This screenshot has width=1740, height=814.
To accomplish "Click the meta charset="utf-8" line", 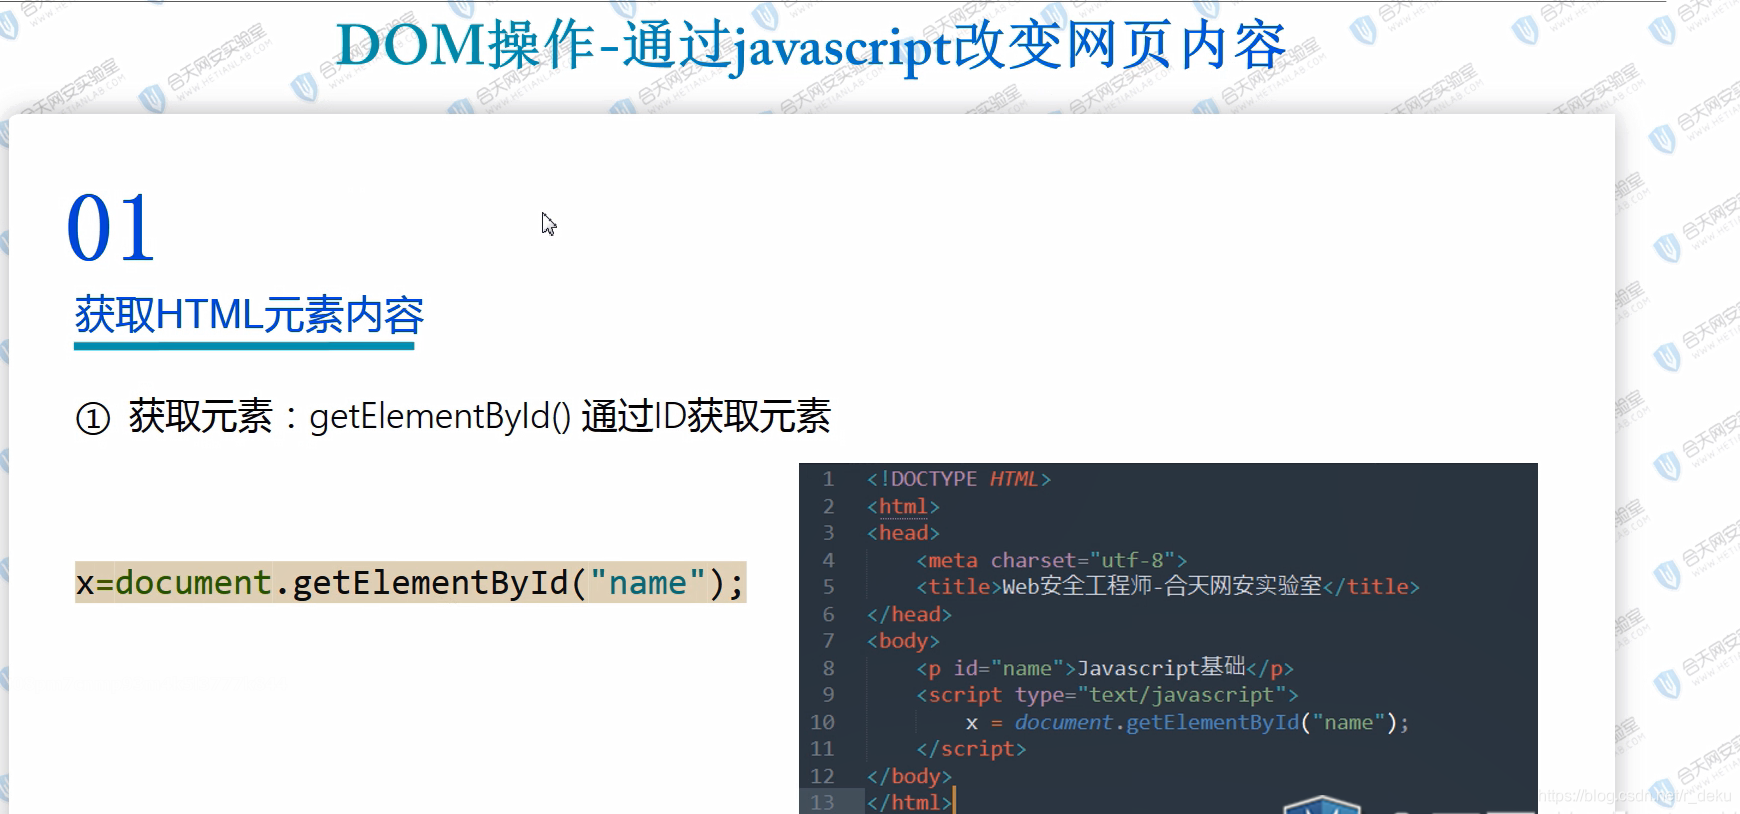I will (x=1051, y=560).
